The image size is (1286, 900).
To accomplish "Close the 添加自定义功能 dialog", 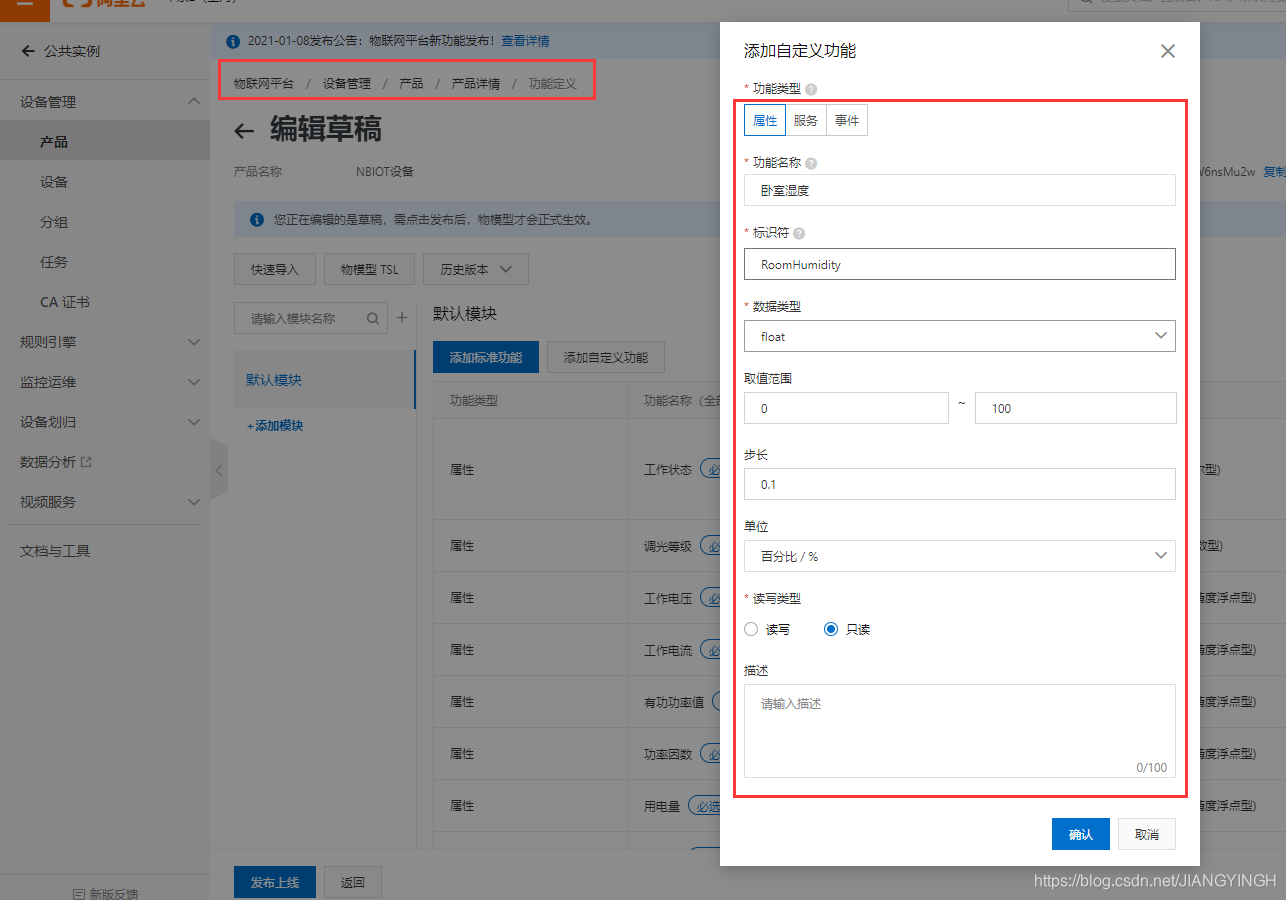I will click(x=1167, y=51).
